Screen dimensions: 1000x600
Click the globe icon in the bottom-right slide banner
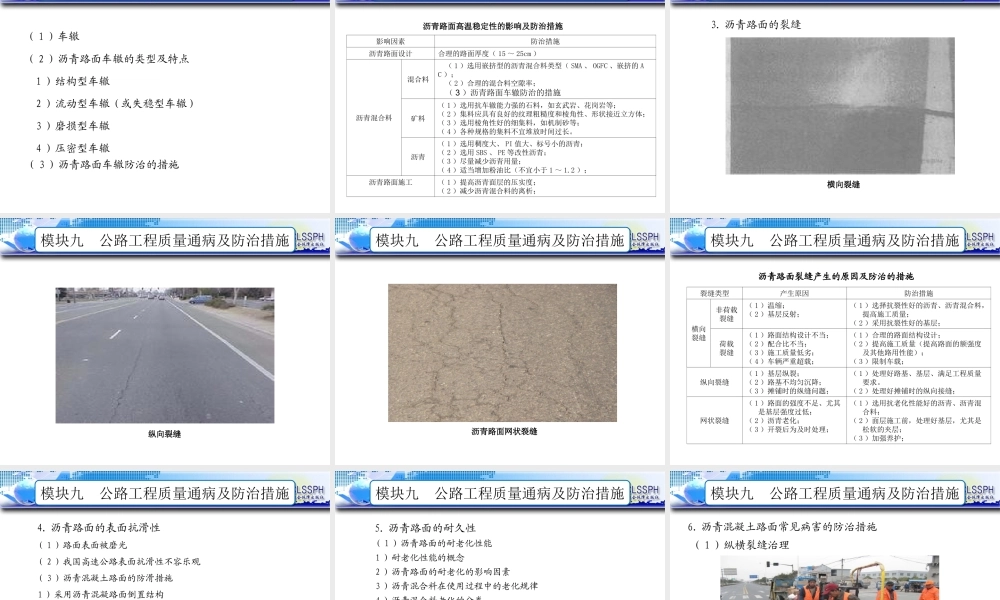tap(692, 493)
